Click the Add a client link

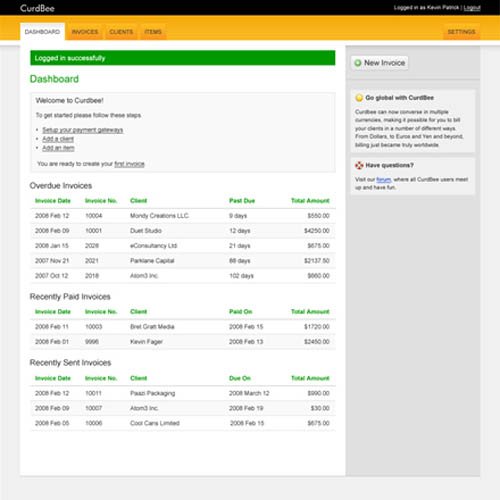coord(58,139)
